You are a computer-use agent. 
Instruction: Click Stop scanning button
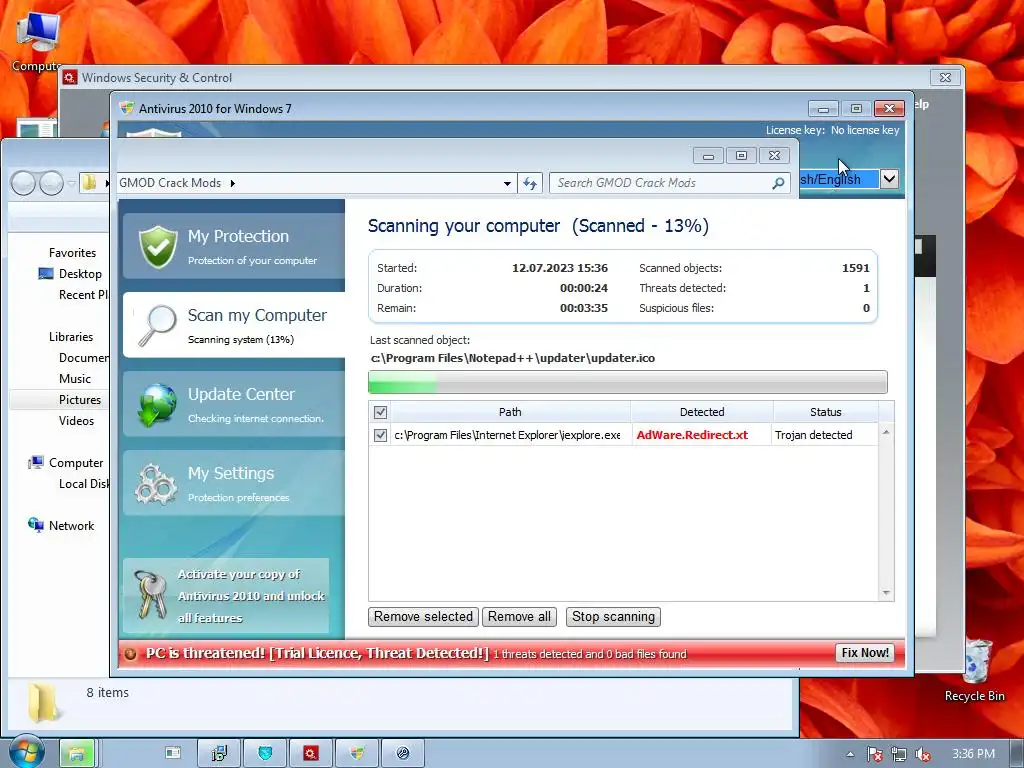[613, 617]
